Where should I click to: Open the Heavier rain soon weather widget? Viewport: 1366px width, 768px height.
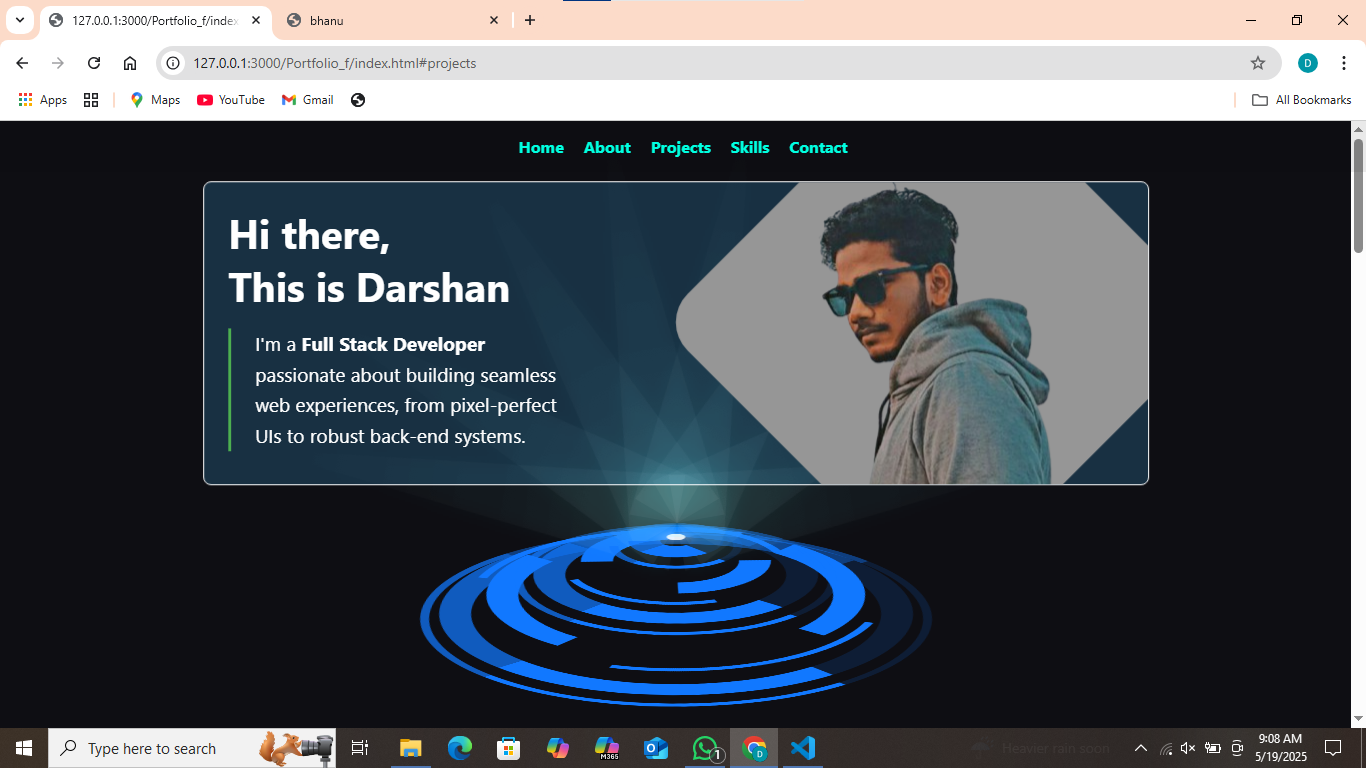tap(1040, 748)
